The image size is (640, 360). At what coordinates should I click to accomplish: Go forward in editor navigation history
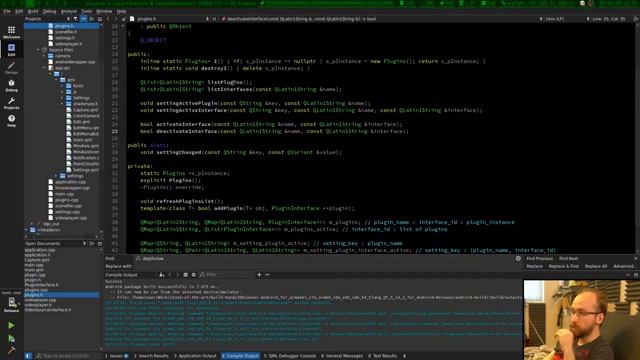point(116,19)
